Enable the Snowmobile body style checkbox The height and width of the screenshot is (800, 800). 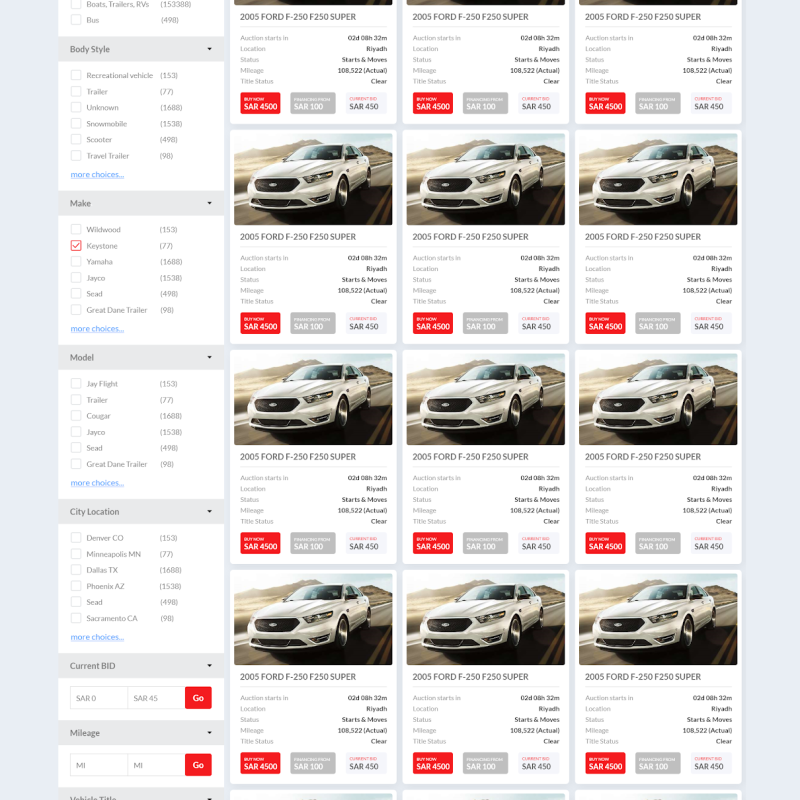coord(76,124)
